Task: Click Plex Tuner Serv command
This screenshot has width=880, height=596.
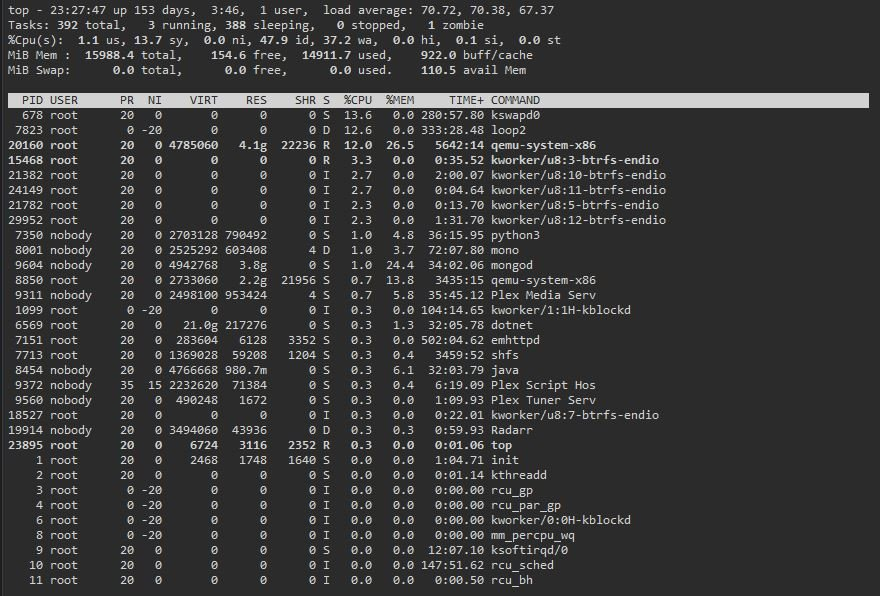Action: (x=543, y=400)
